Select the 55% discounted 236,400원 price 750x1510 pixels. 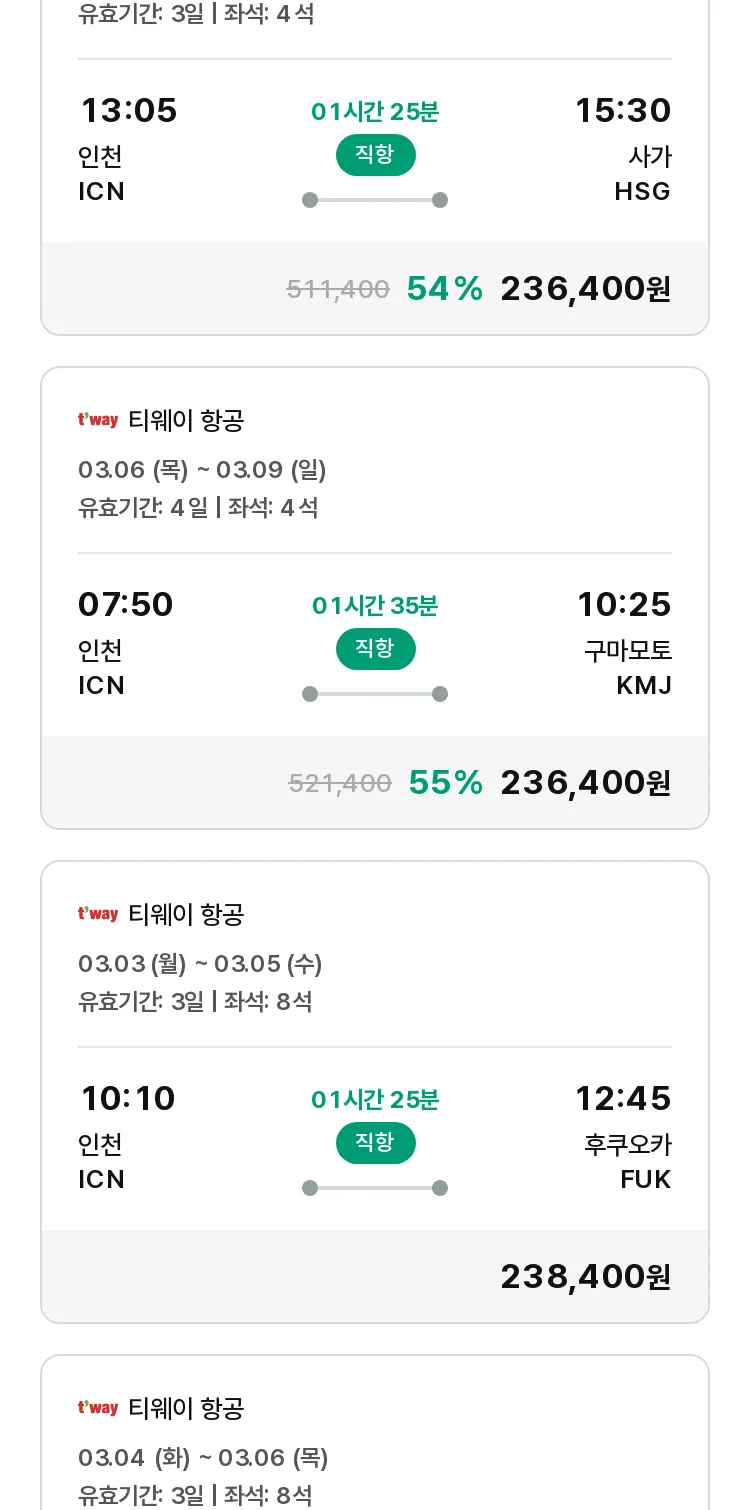click(585, 783)
